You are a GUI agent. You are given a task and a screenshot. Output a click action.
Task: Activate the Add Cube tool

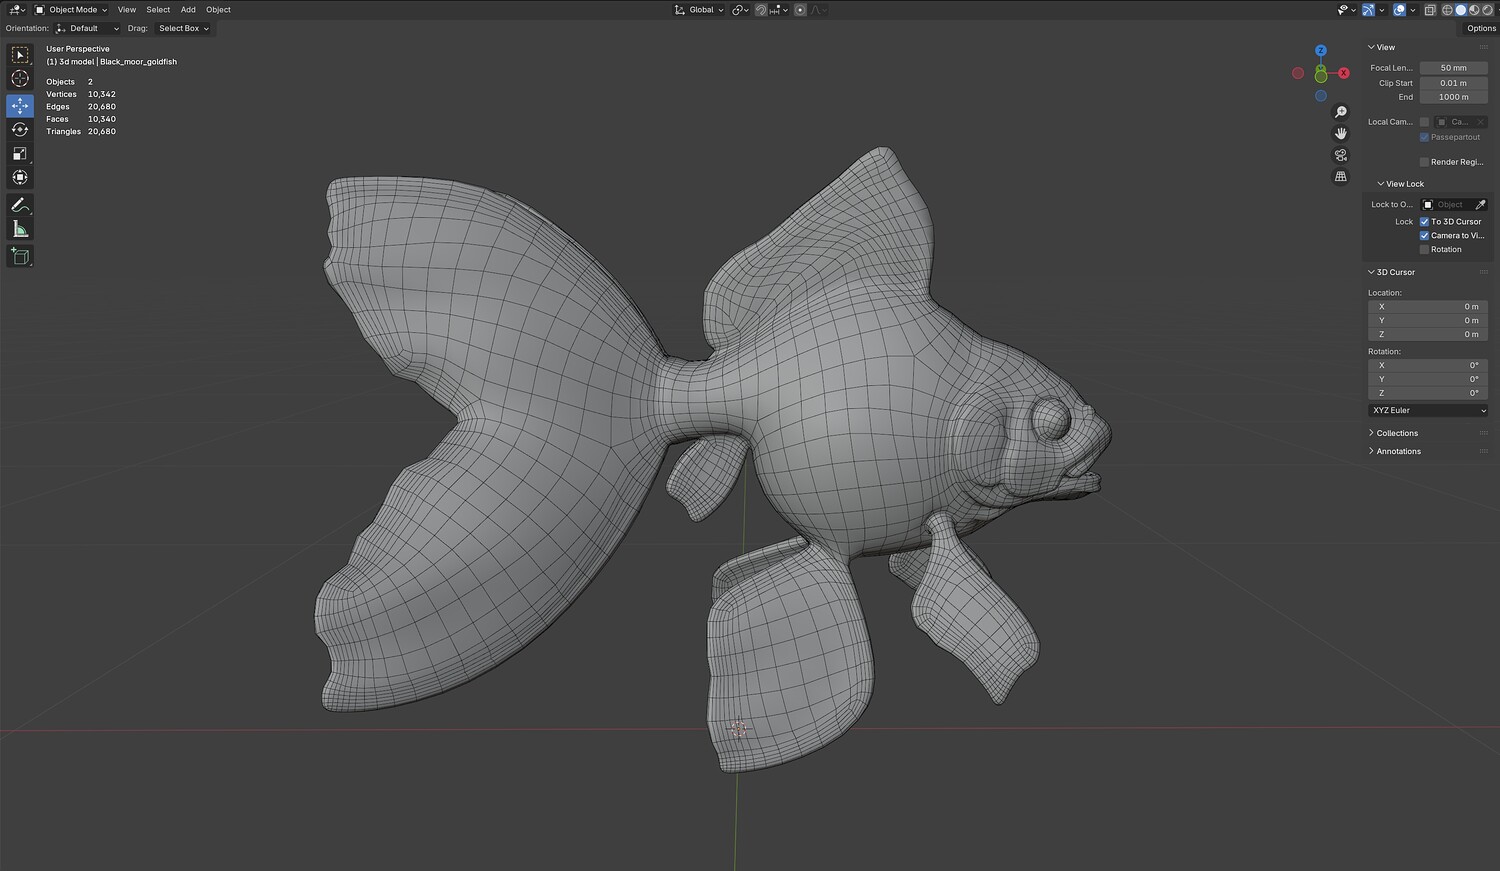click(20, 257)
